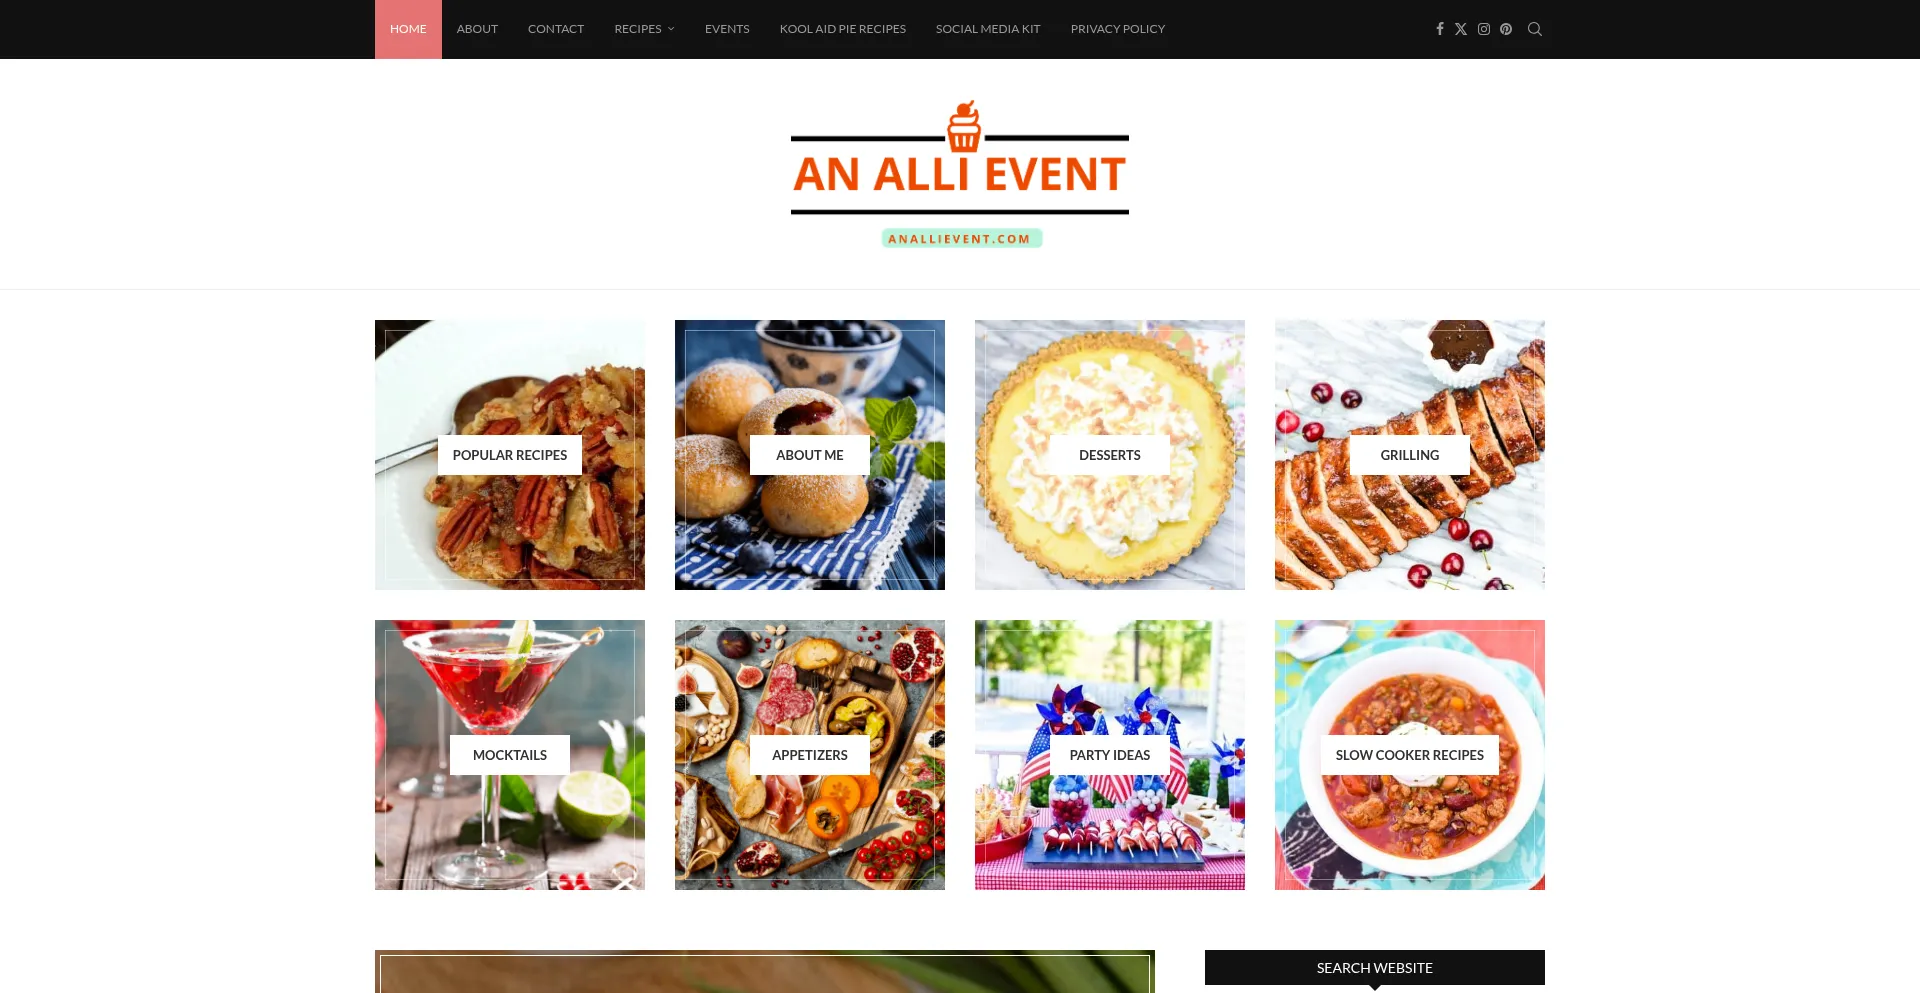Open the Popular Recipes category tile

pos(510,455)
